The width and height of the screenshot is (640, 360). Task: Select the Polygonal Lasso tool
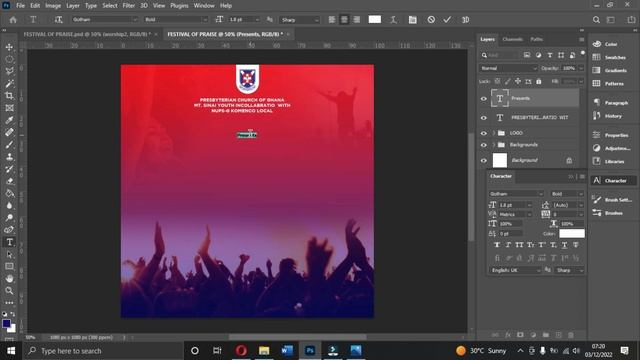click(9, 71)
